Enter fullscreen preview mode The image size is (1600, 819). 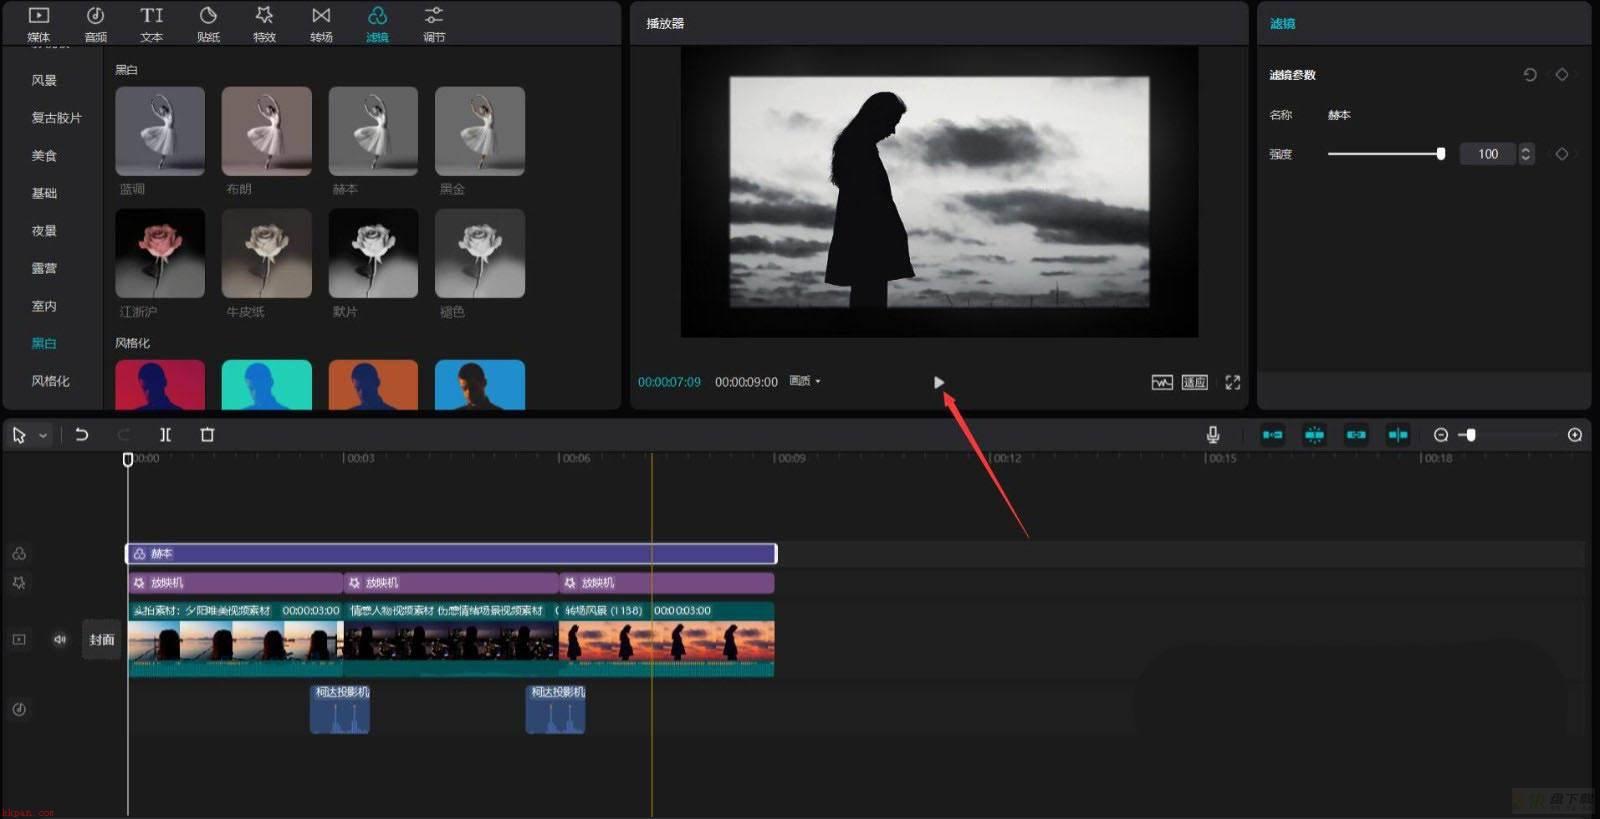1232,382
